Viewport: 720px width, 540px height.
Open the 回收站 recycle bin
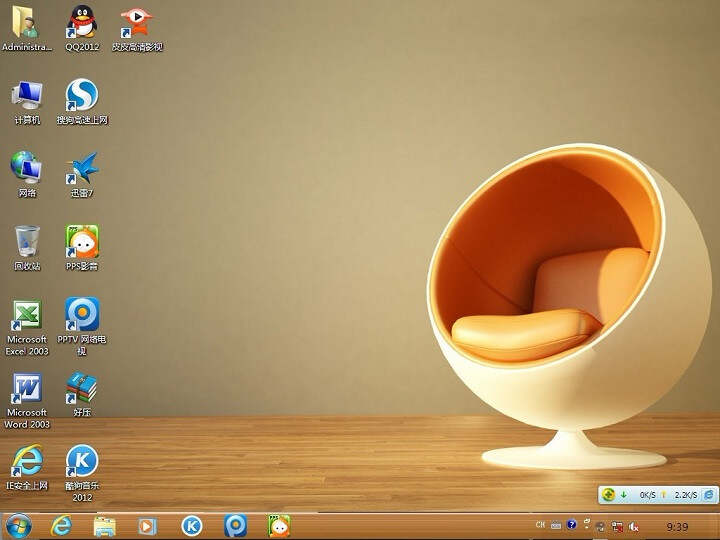point(27,241)
